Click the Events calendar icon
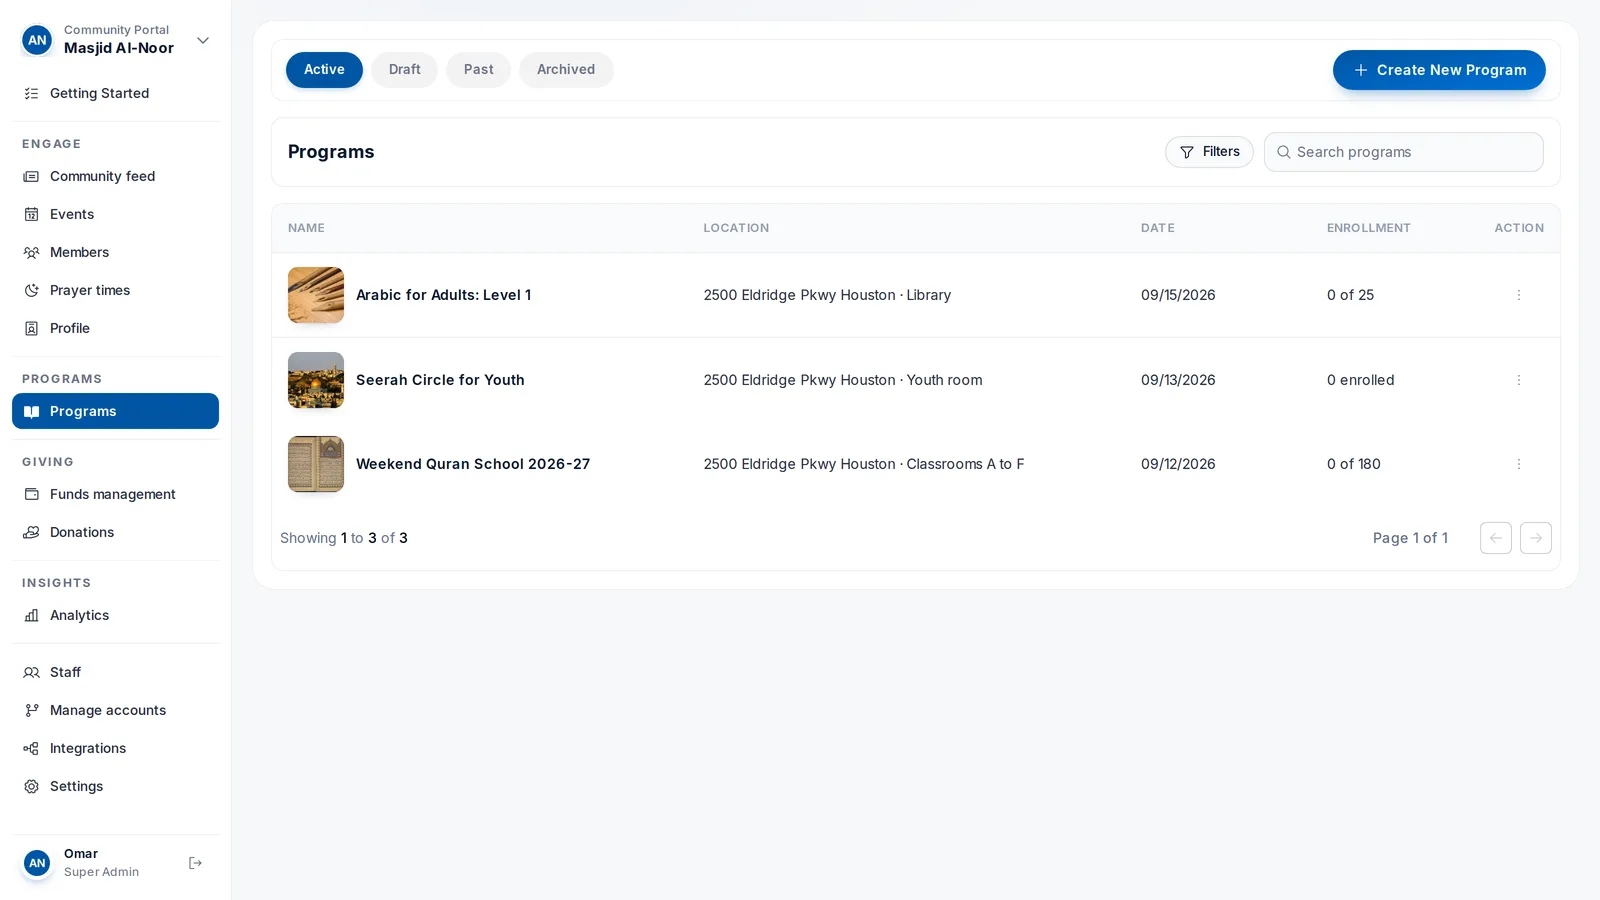This screenshot has width=1600, height=900. click(31, 214)
